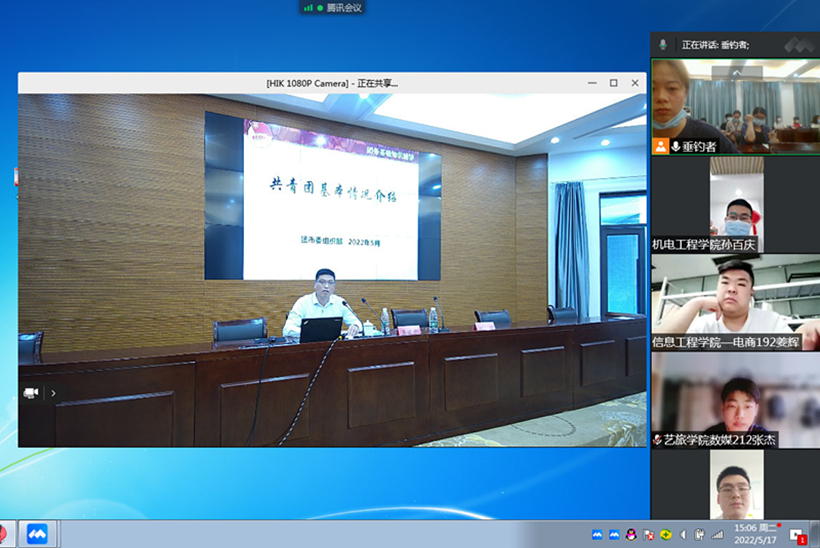820x548 pixels.
Task: Click the microphone icon next to 垂钓者's name
Action: tap(675, 146)
